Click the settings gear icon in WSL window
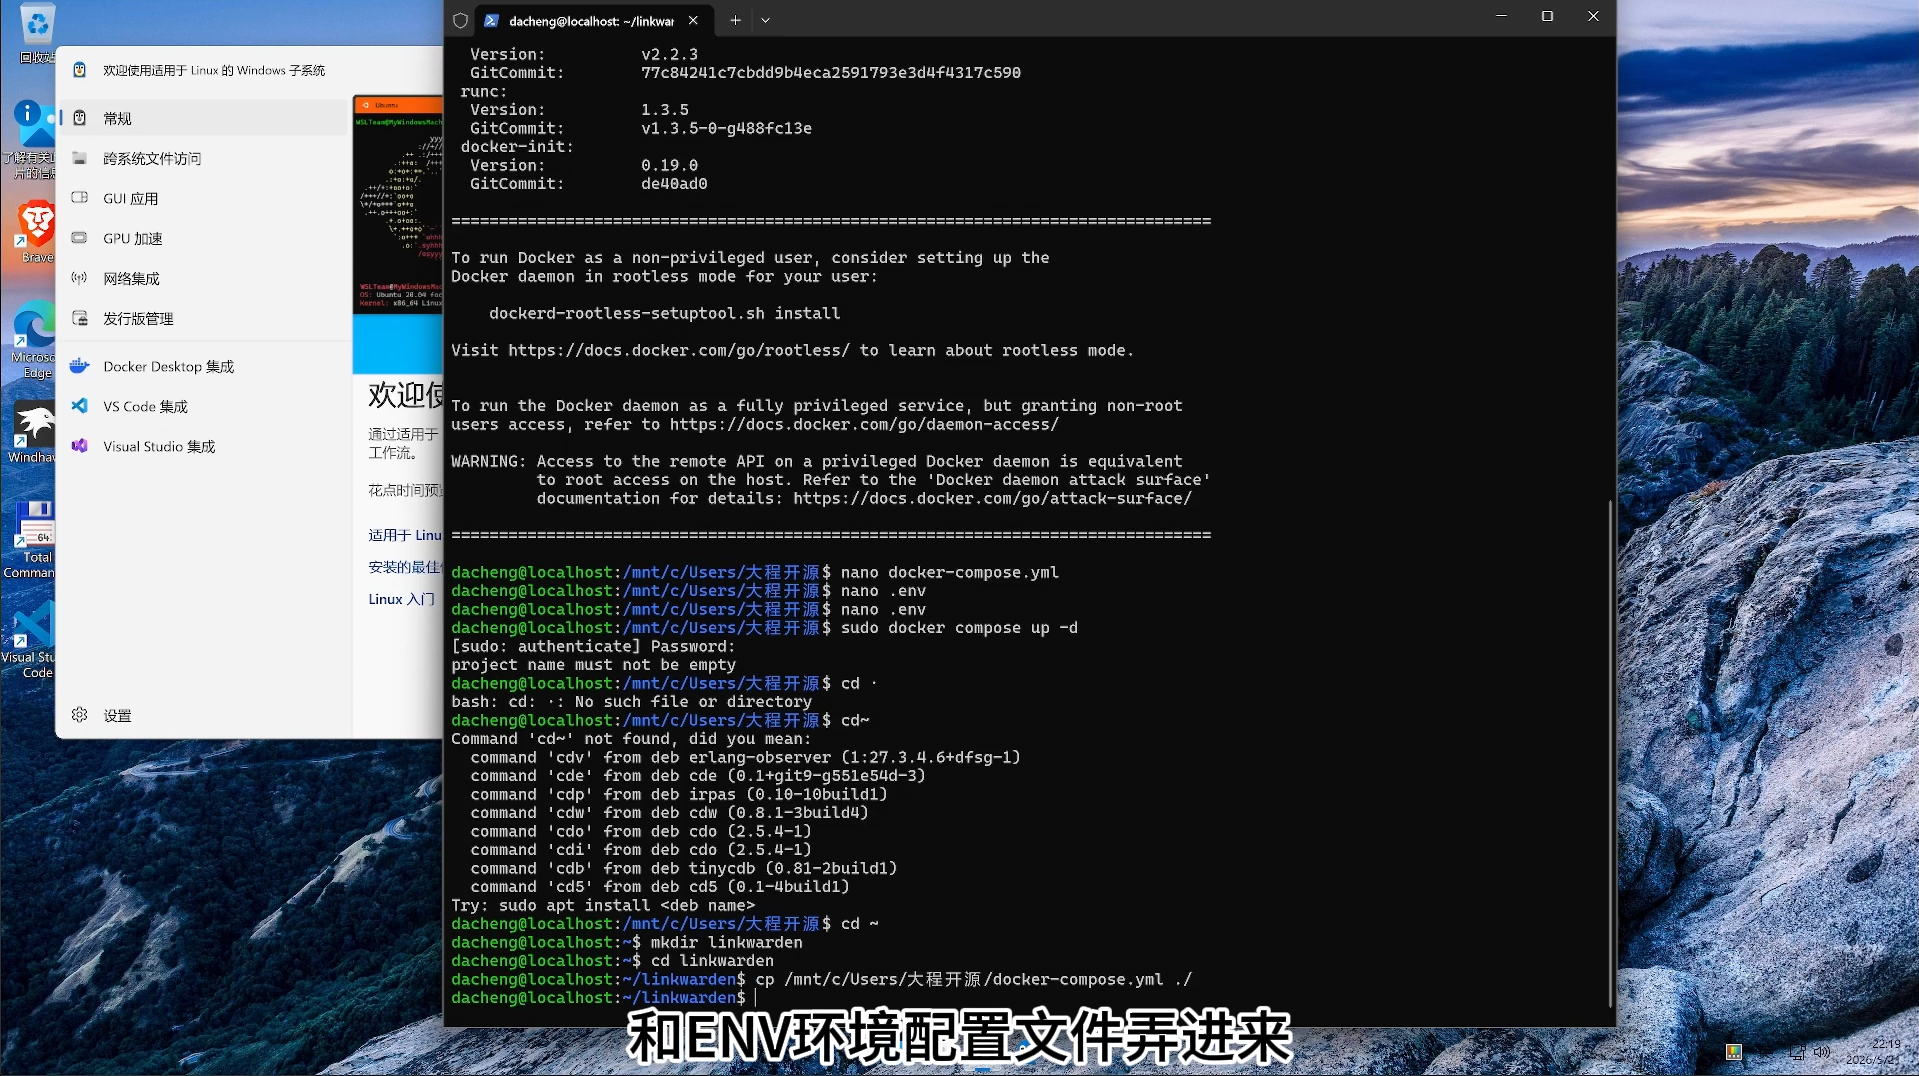The width and height of the screenshot is (1919, 1076). pos(80,715)
